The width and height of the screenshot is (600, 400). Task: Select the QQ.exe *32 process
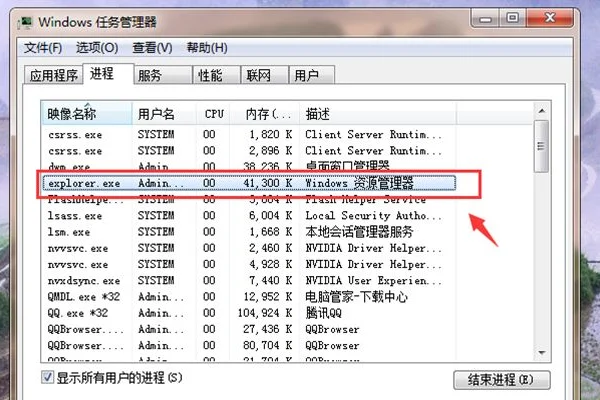click(249, 313)
